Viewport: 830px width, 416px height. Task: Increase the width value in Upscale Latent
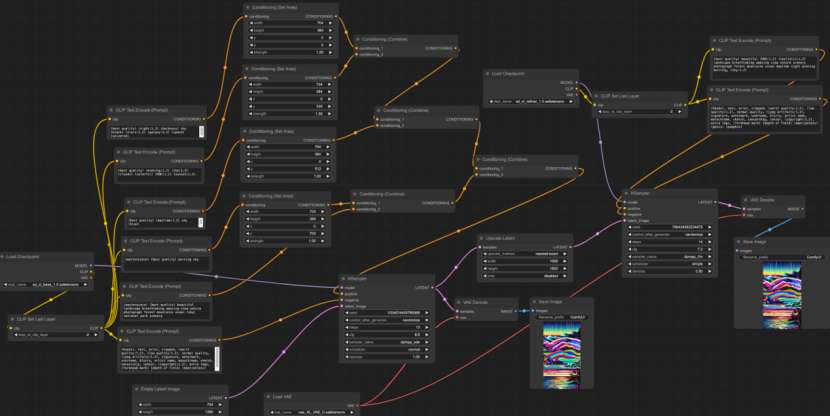pyautogui.click(x=565, y=261)
